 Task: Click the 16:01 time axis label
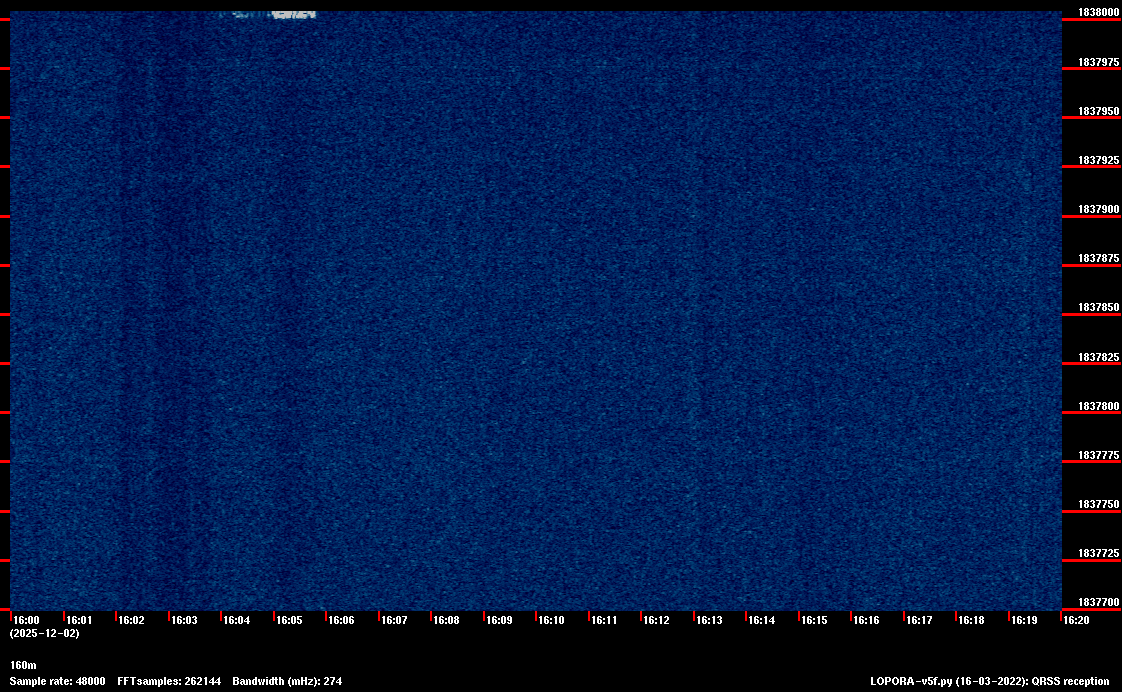pyautogui.click(x=79, y=620)
